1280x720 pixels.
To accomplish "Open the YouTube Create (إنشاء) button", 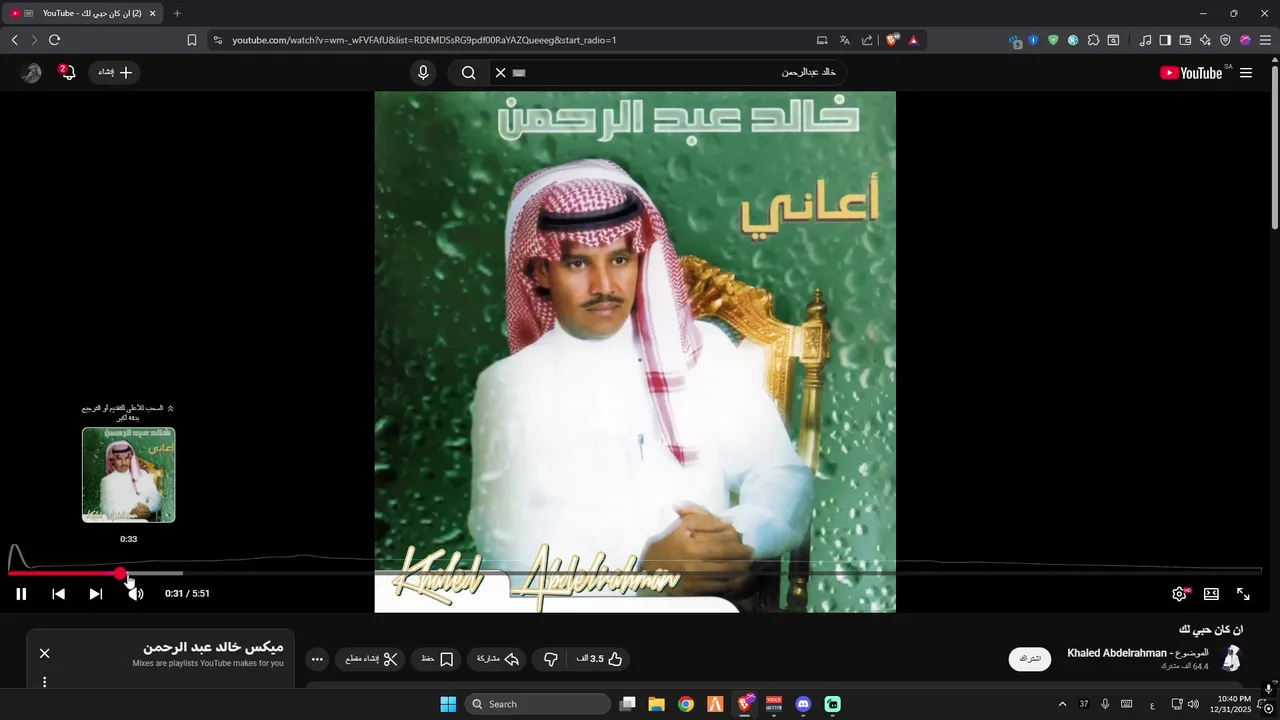I will 115,72.
